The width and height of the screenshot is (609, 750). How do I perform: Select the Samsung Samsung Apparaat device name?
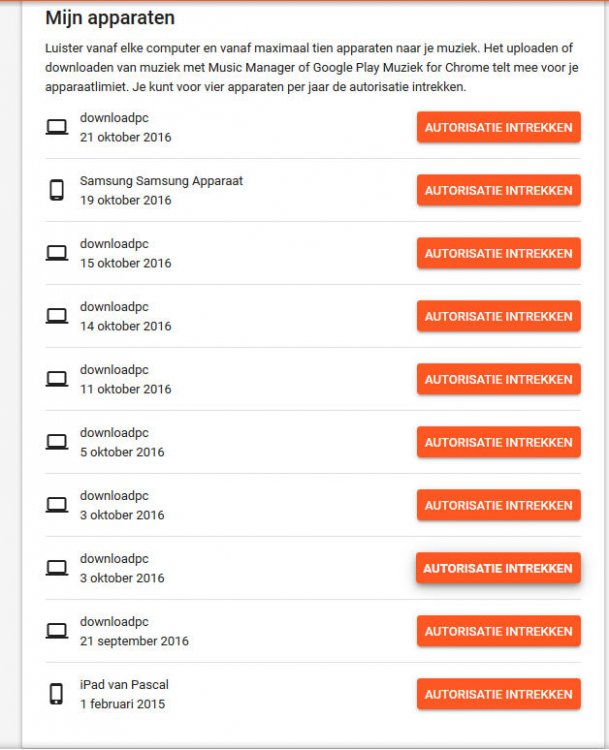point(161,181)
